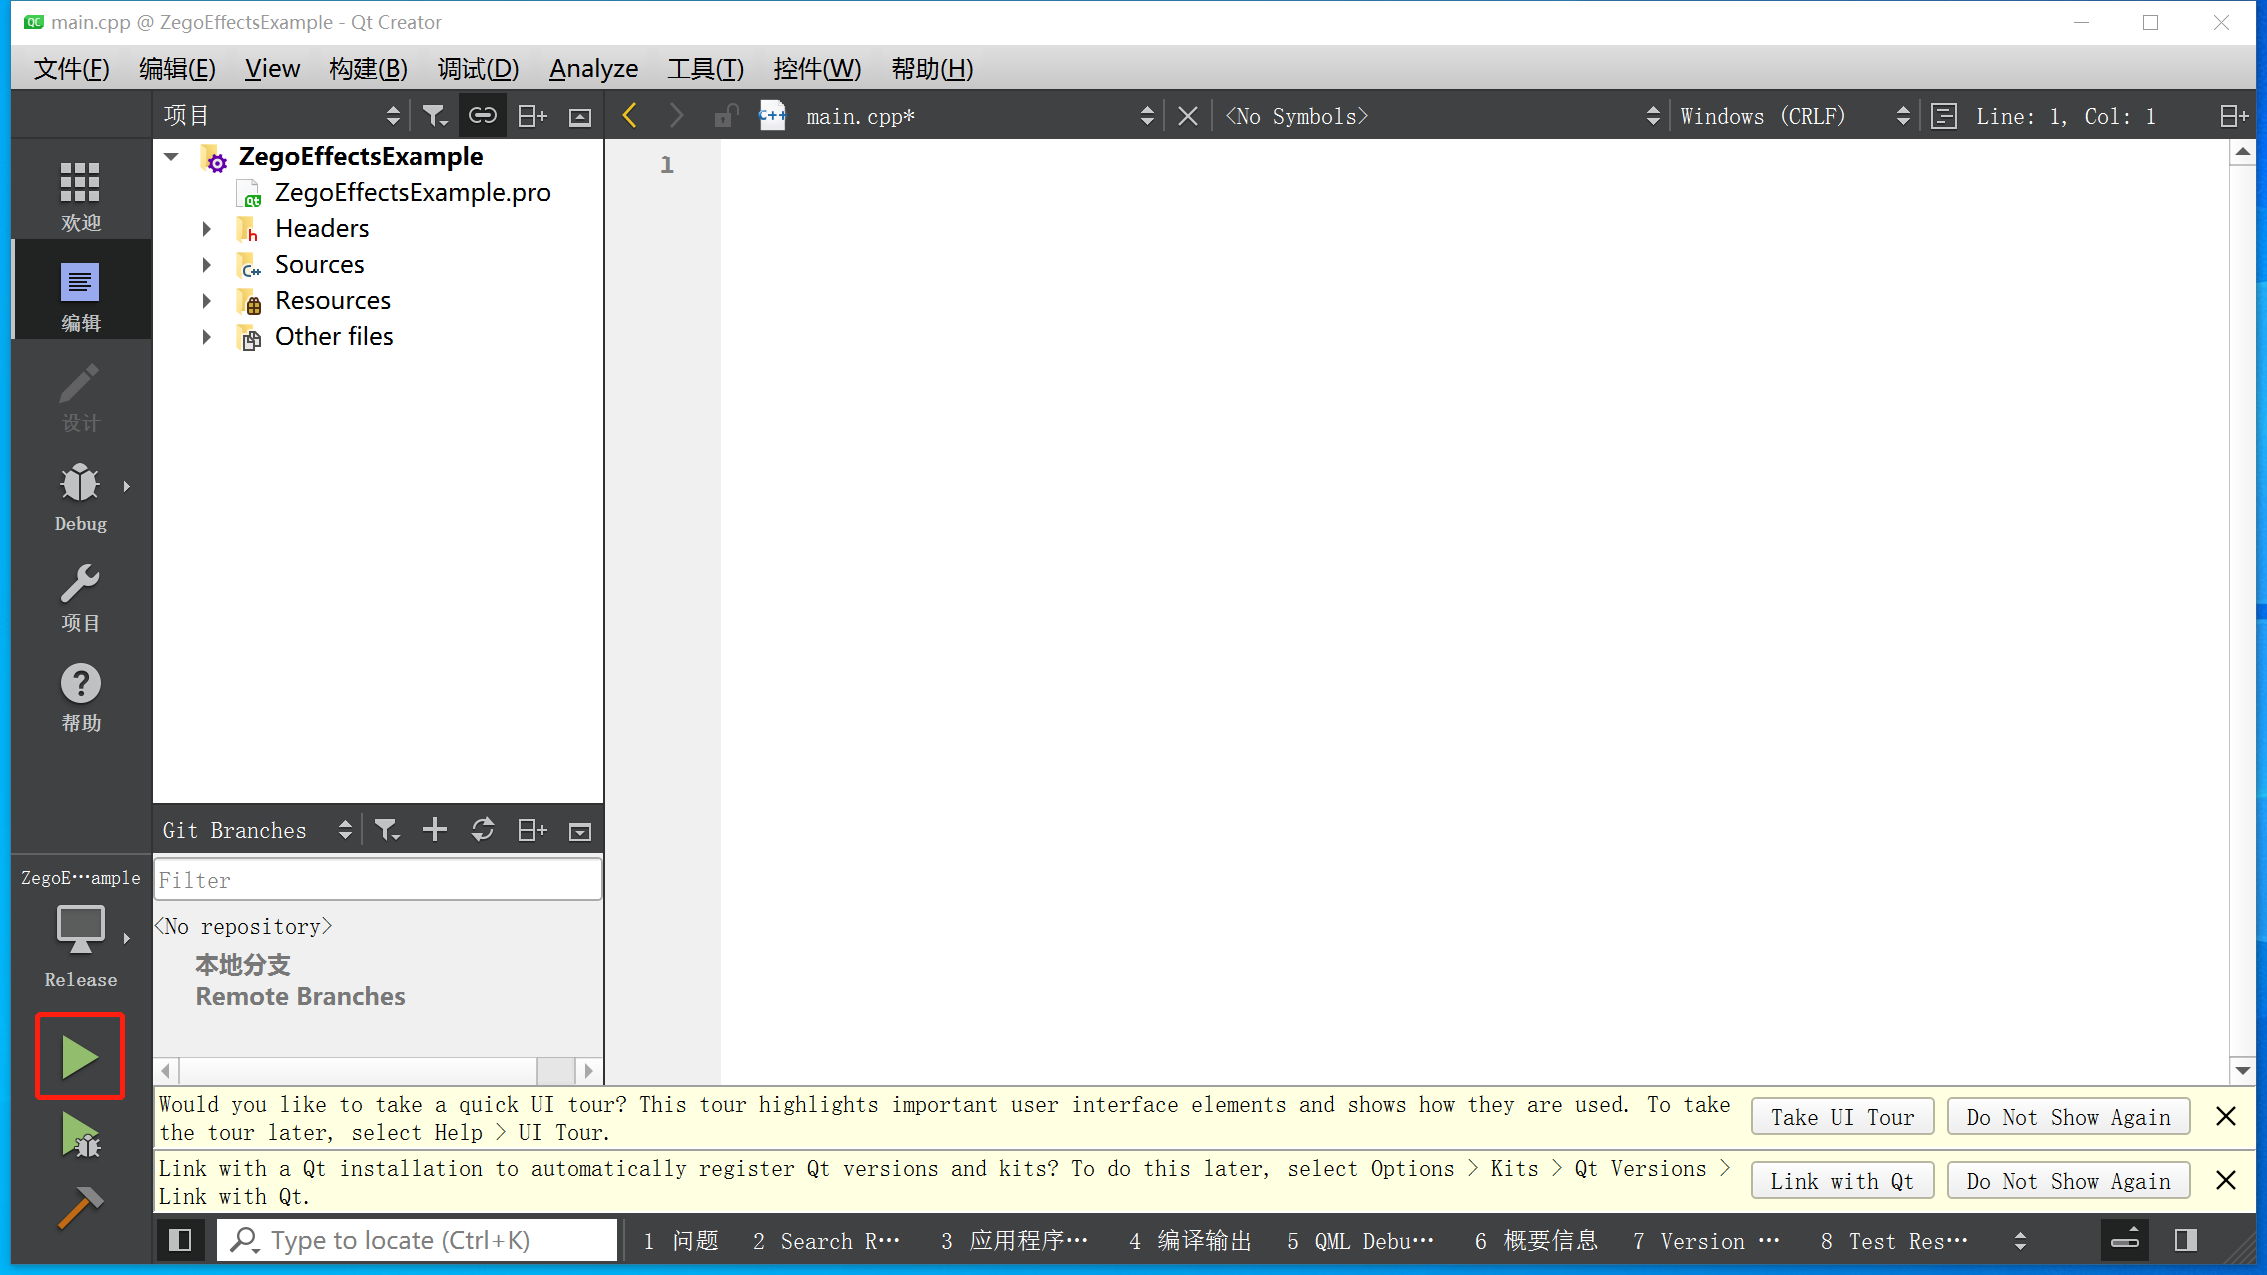Filter the Git Branches view
2267x1275 pixels.
[387, 830]
